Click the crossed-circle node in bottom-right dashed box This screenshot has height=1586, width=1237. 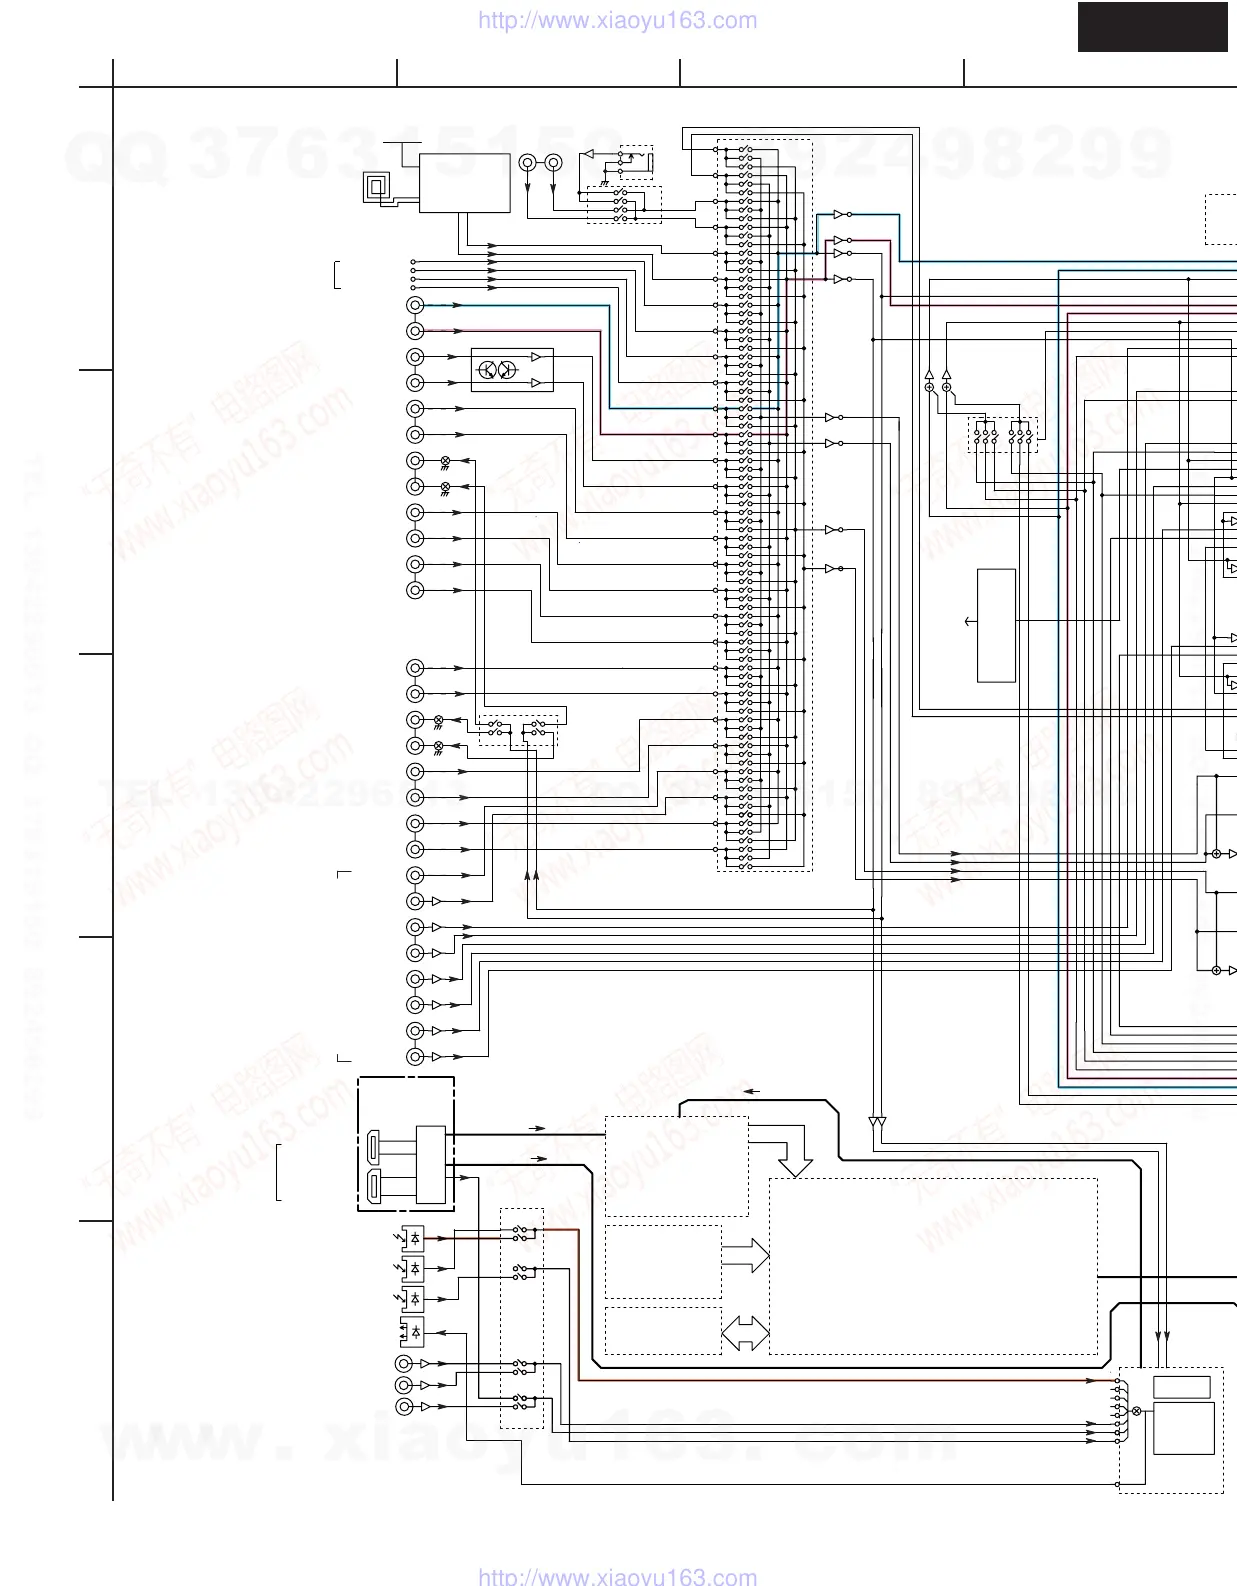[1135, 1410]
